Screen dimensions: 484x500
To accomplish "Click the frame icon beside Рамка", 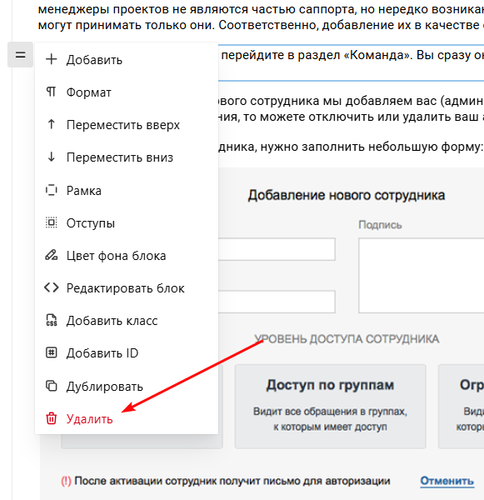I will pos(51,190).
